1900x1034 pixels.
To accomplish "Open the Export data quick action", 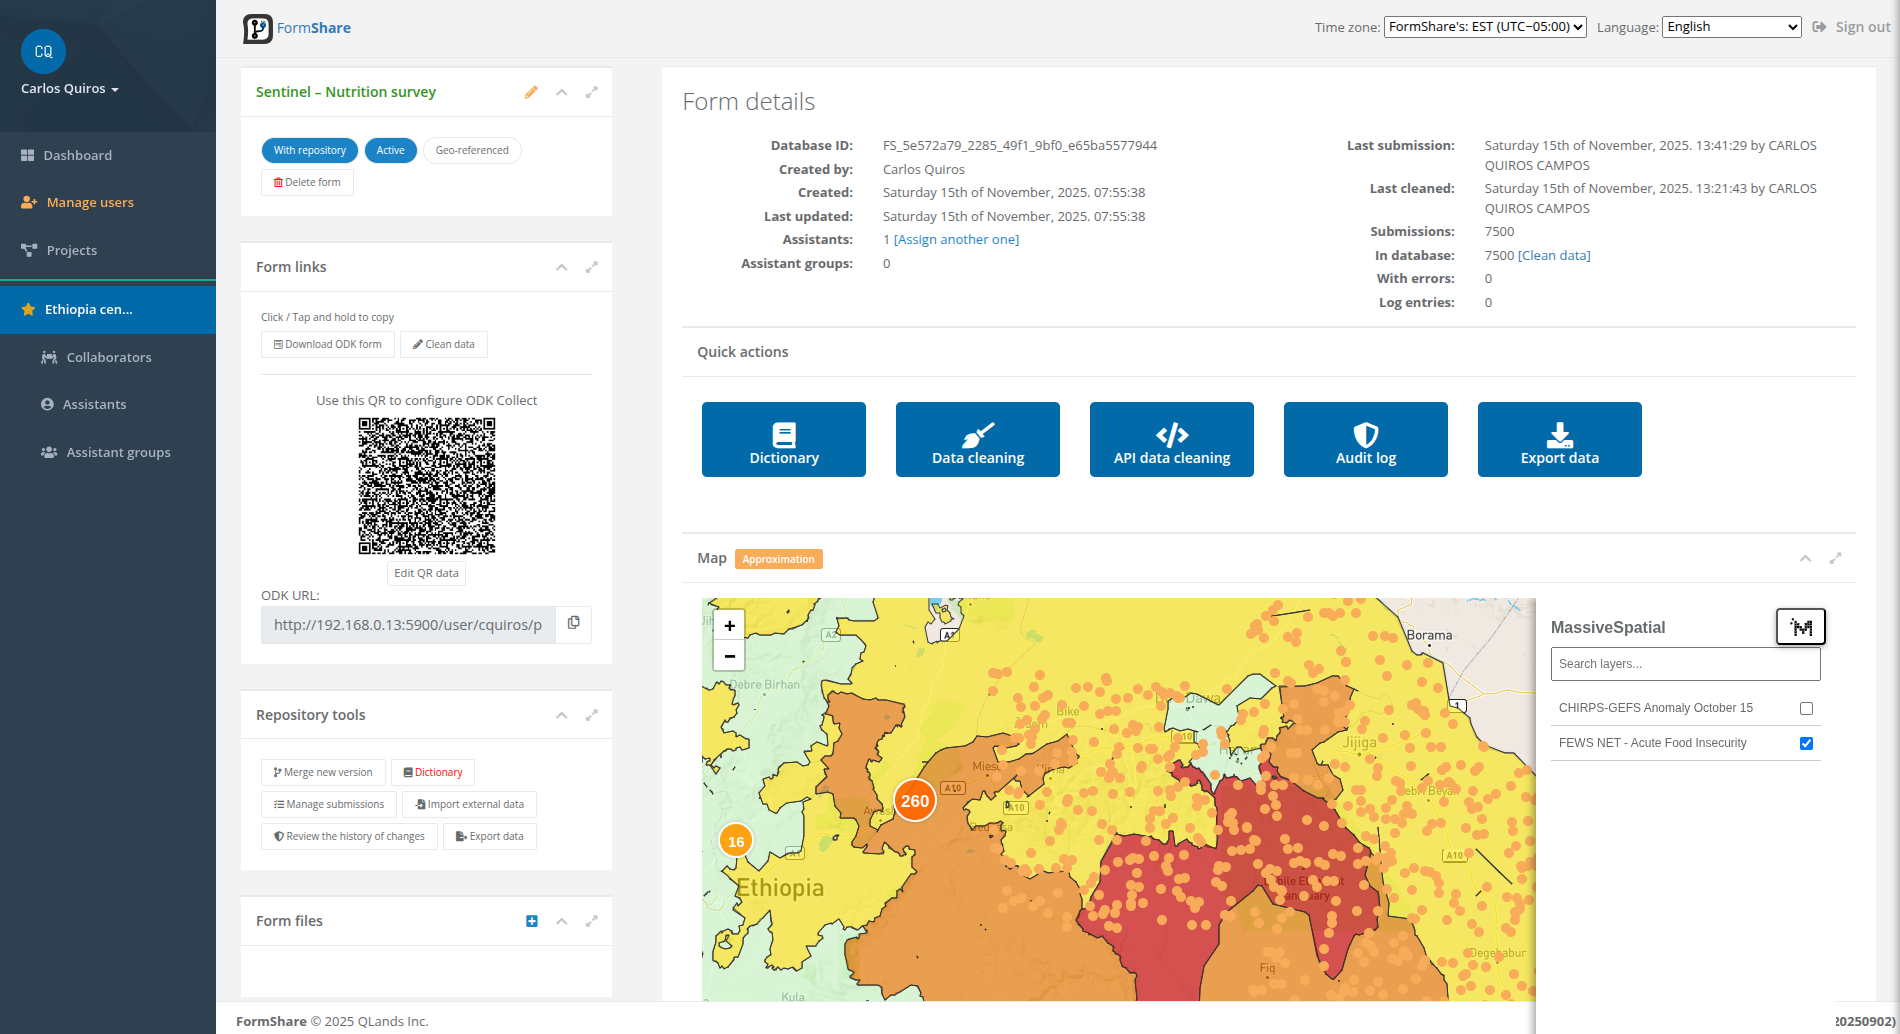I will (1560, 440).
